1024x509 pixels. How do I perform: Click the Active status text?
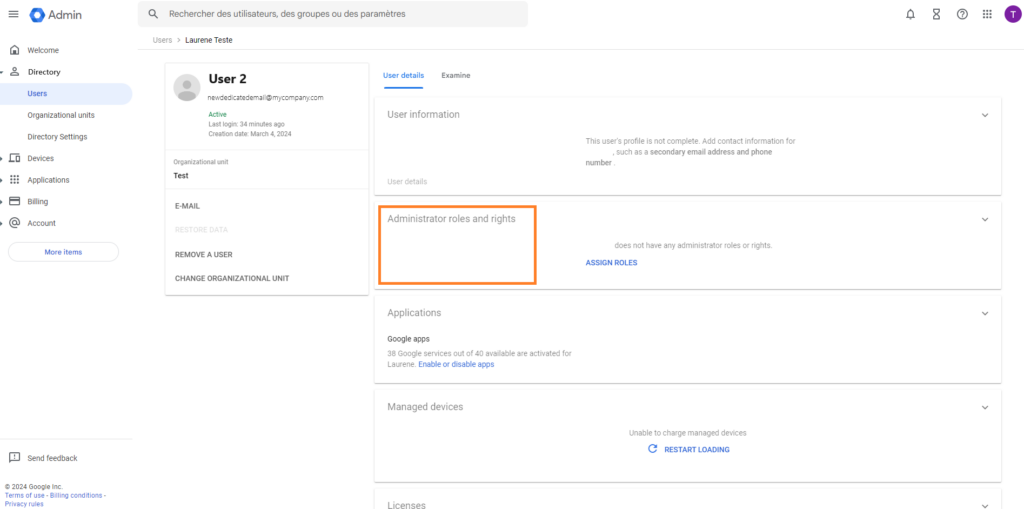pyautogui.click(x=217, y=114)
